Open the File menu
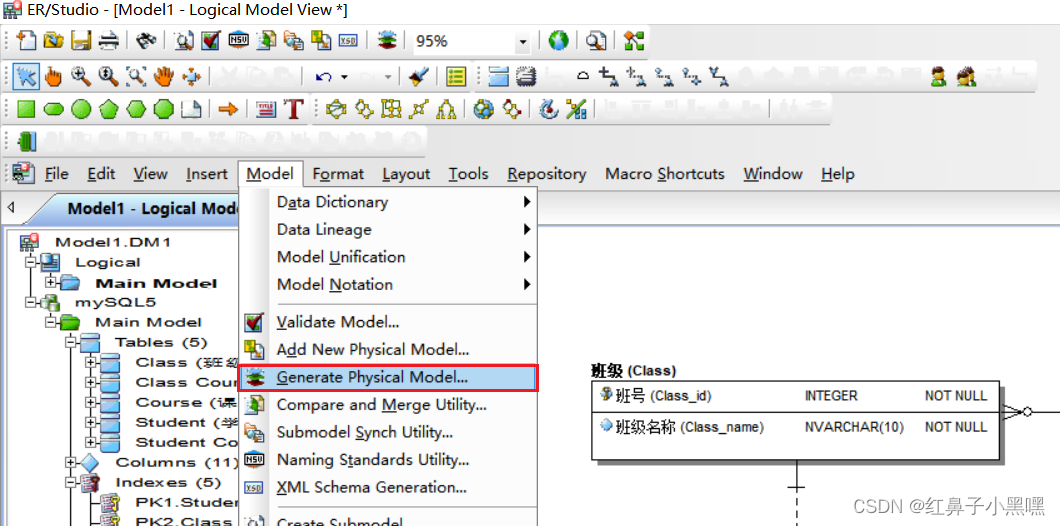The height and width of the screenshot is (526, 1060). point(57,174)
